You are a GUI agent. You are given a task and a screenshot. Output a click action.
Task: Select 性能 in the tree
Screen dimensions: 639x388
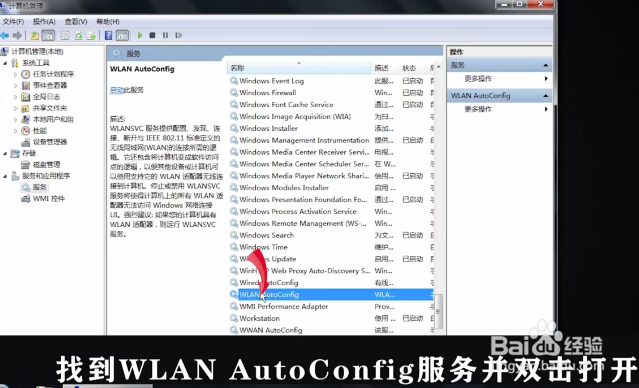40,131
